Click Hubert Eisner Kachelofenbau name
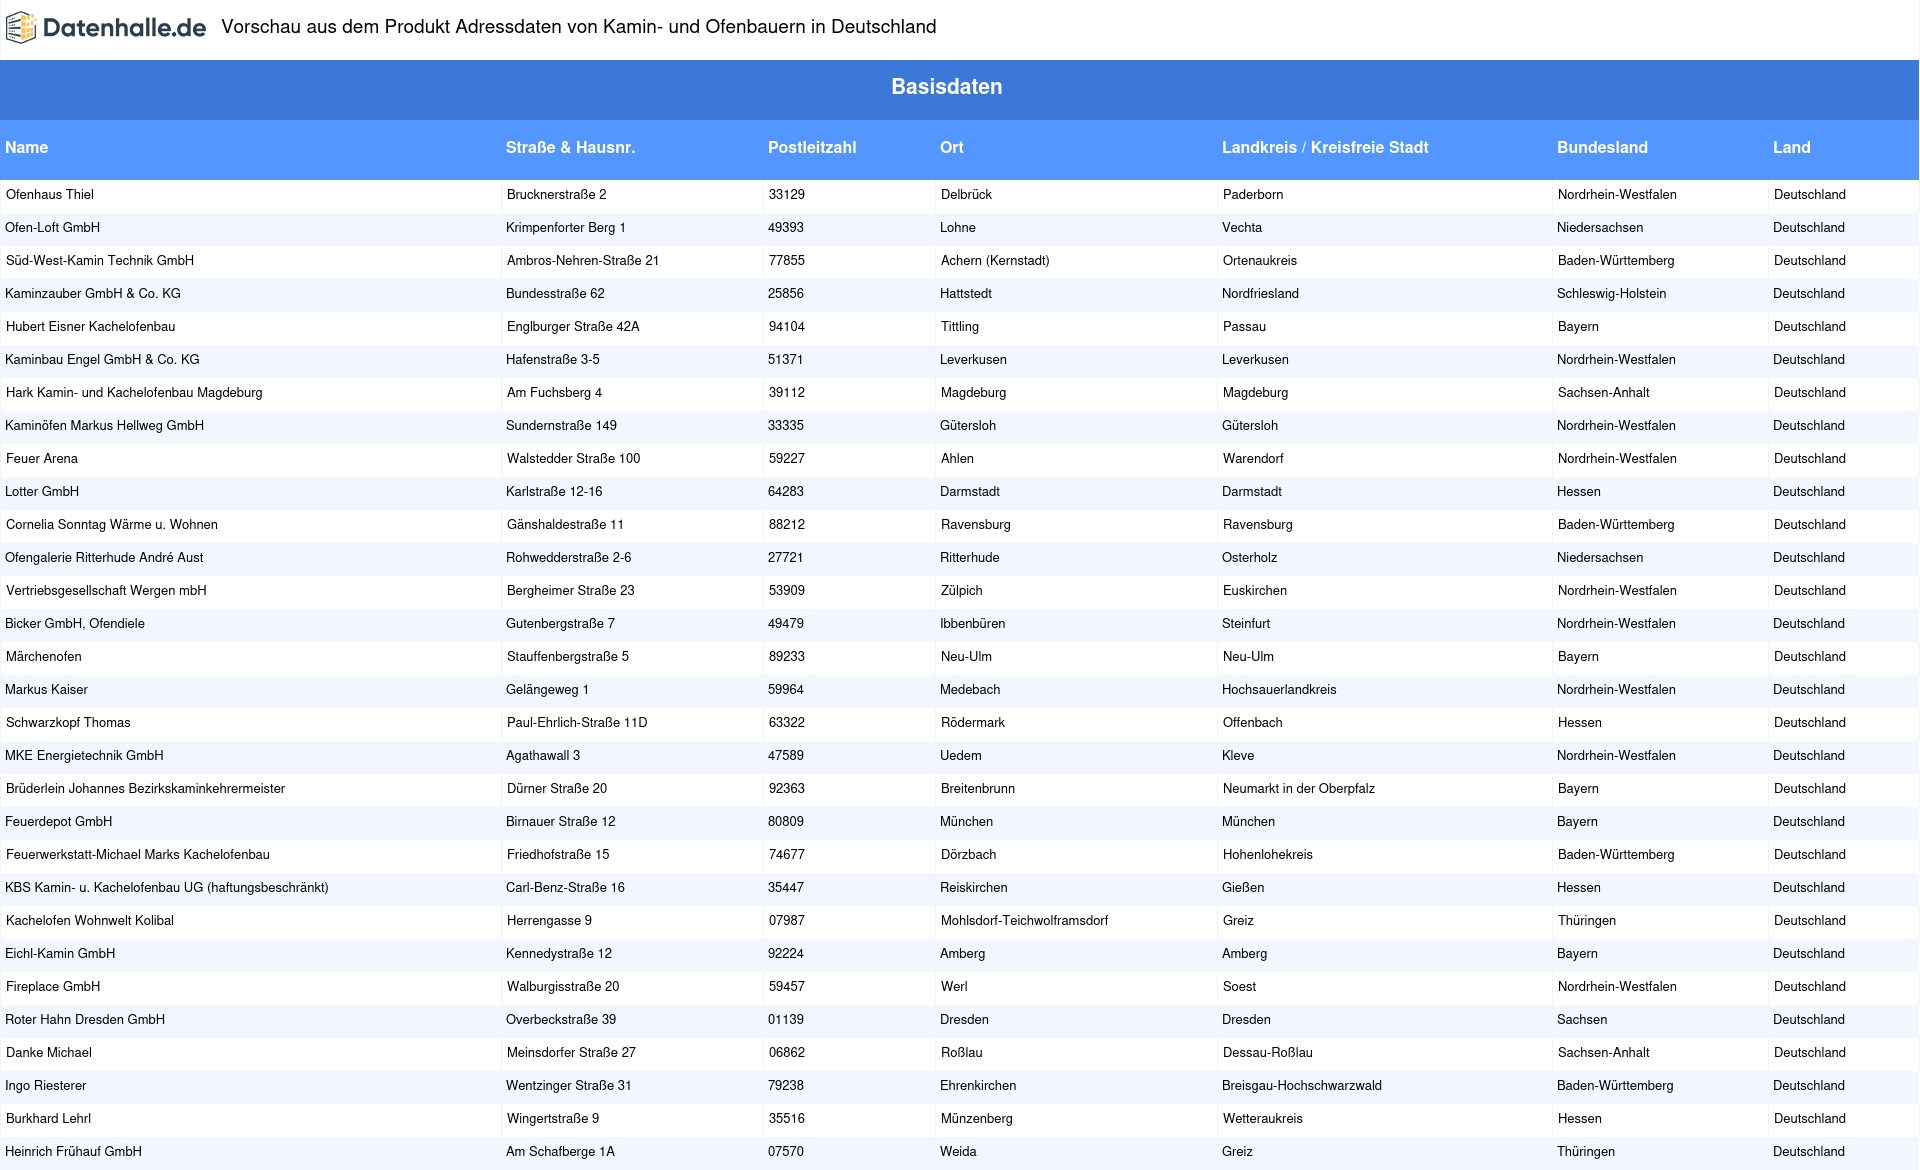The width and height of the screenshot is (1920, 1170). point(91,327)
